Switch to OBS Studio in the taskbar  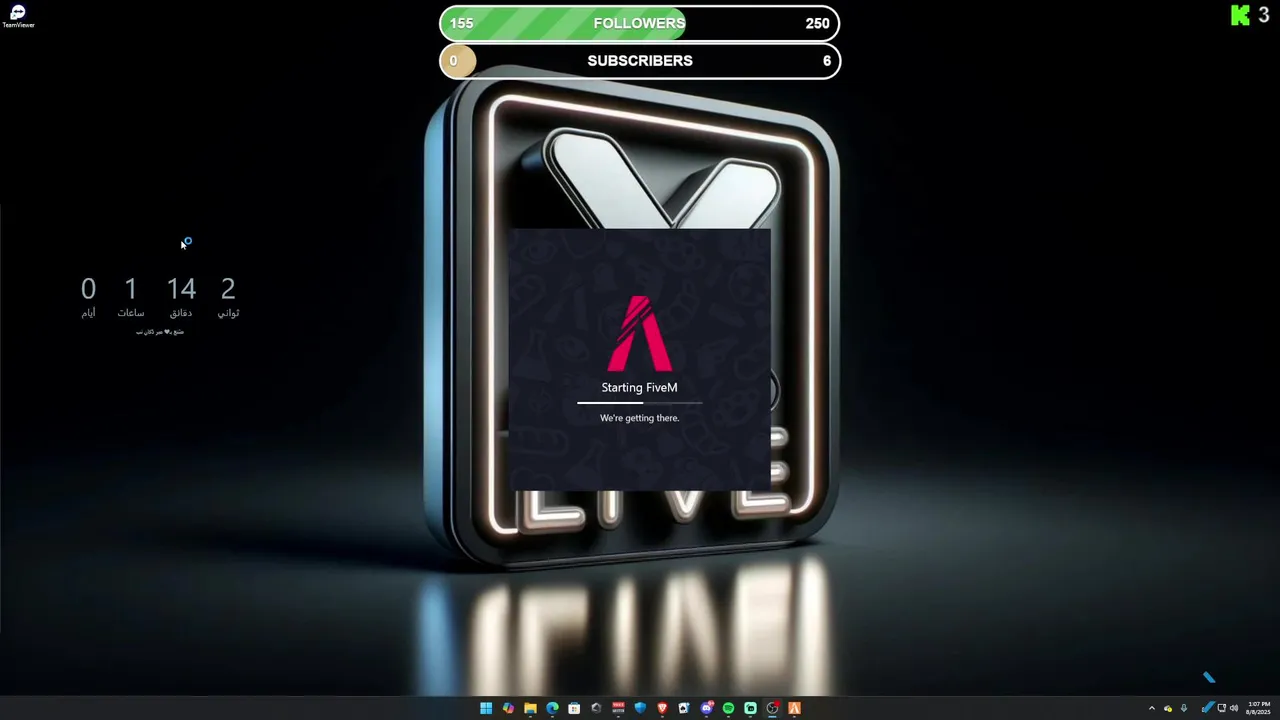(772, 708)
